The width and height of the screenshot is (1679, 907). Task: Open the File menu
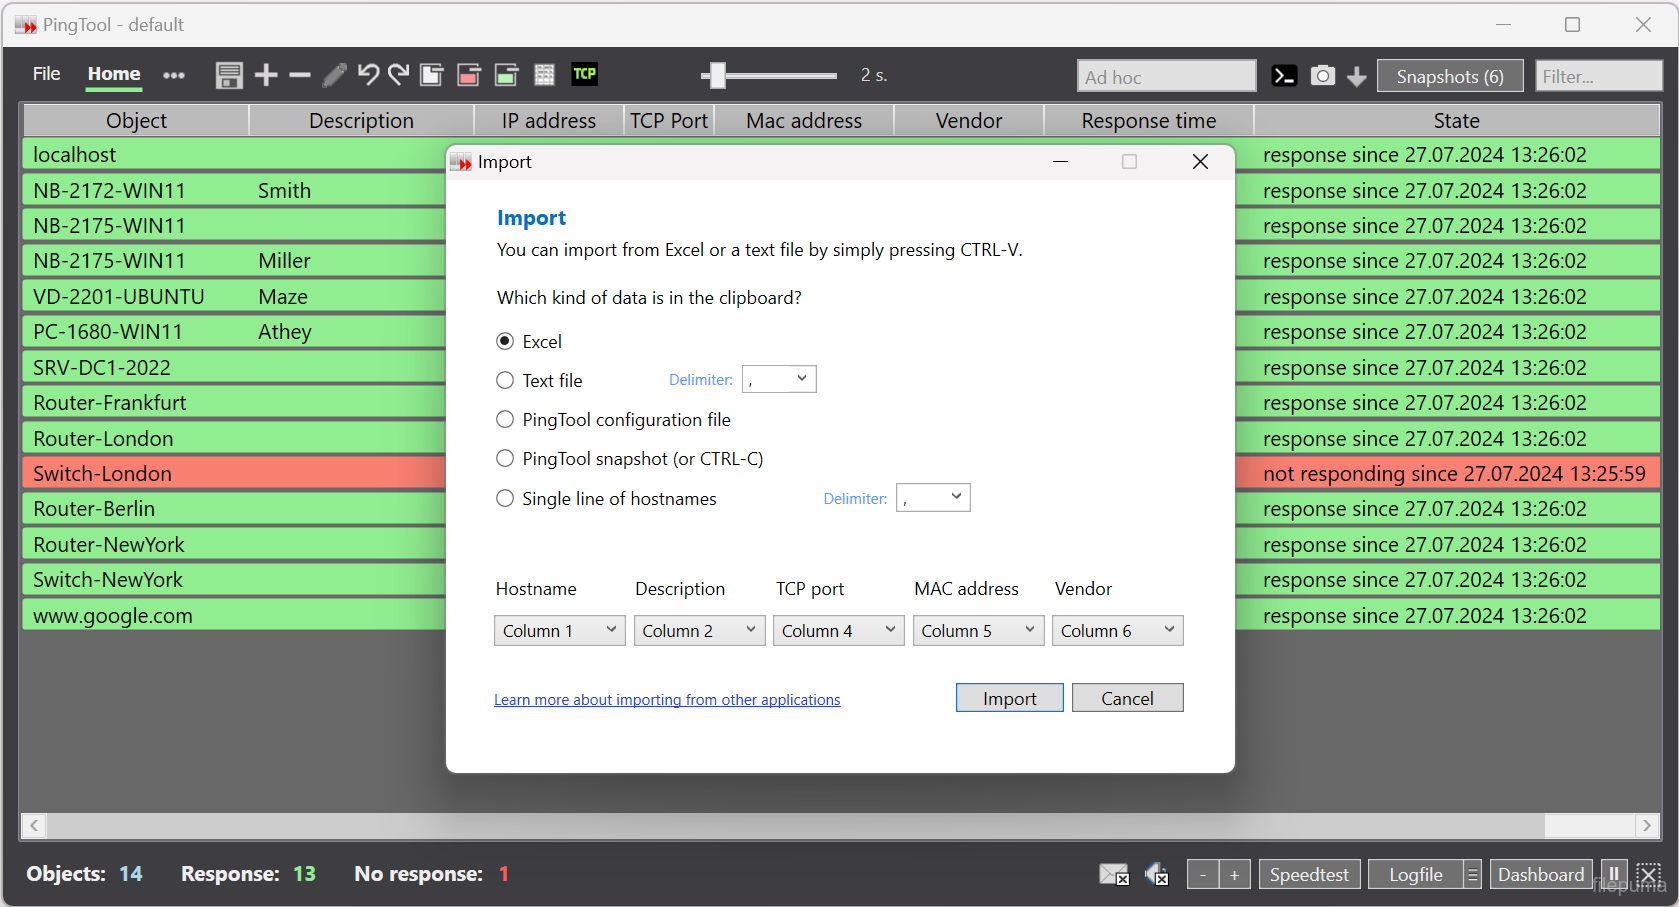click(x=46, y=74)
